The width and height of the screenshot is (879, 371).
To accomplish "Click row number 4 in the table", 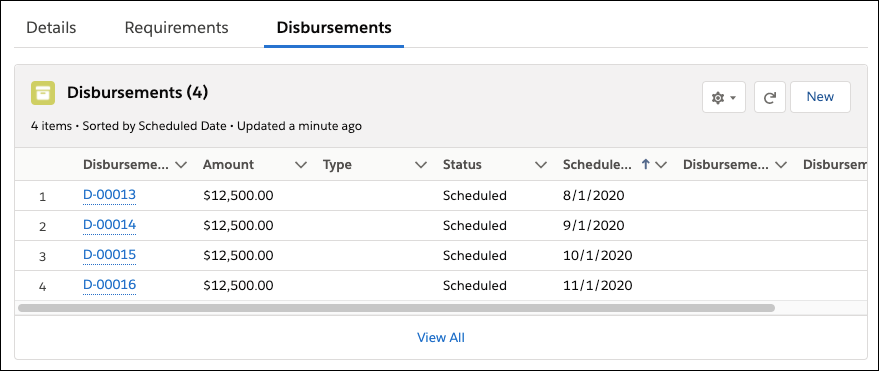I will pyautogui.click(x=43, y=287).
